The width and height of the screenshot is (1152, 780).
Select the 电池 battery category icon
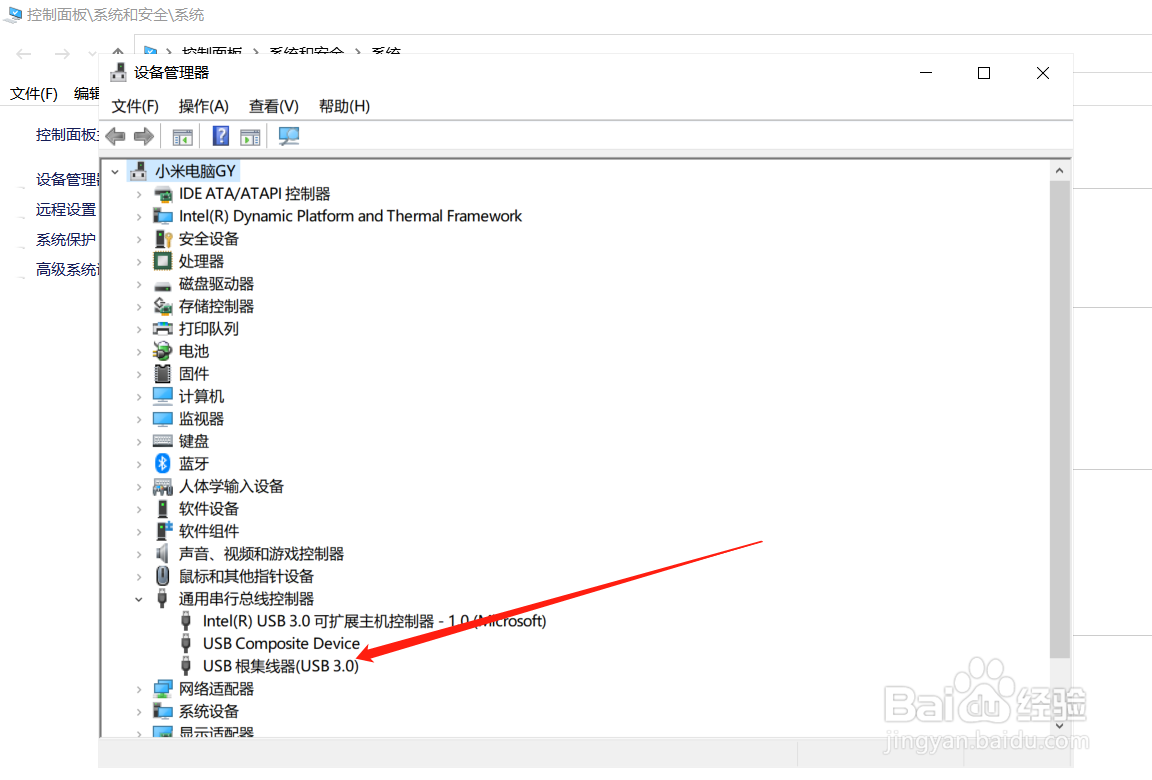(x=161, y=350)
